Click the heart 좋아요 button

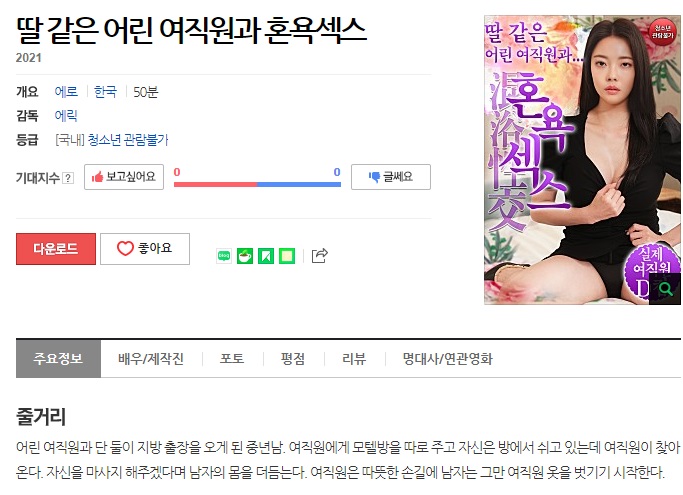click(x=145, y=249)
